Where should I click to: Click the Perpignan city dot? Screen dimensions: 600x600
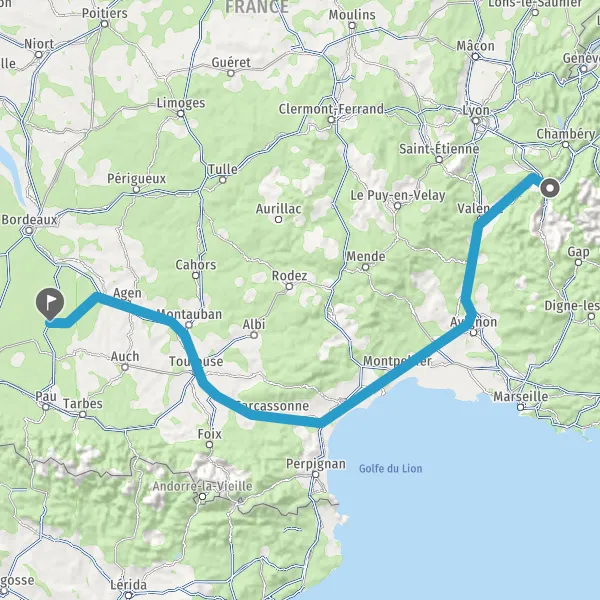coord(315,474)
